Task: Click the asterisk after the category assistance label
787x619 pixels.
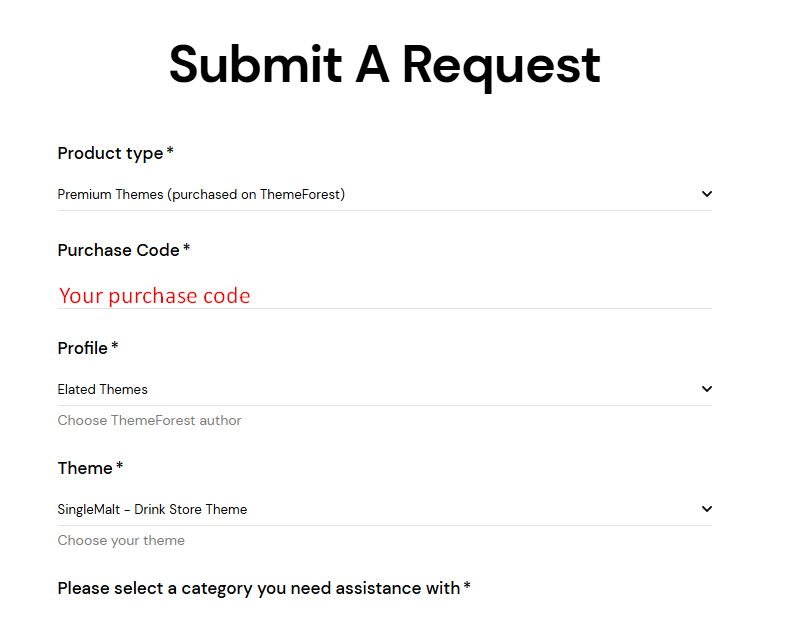Action: [467, 587]
